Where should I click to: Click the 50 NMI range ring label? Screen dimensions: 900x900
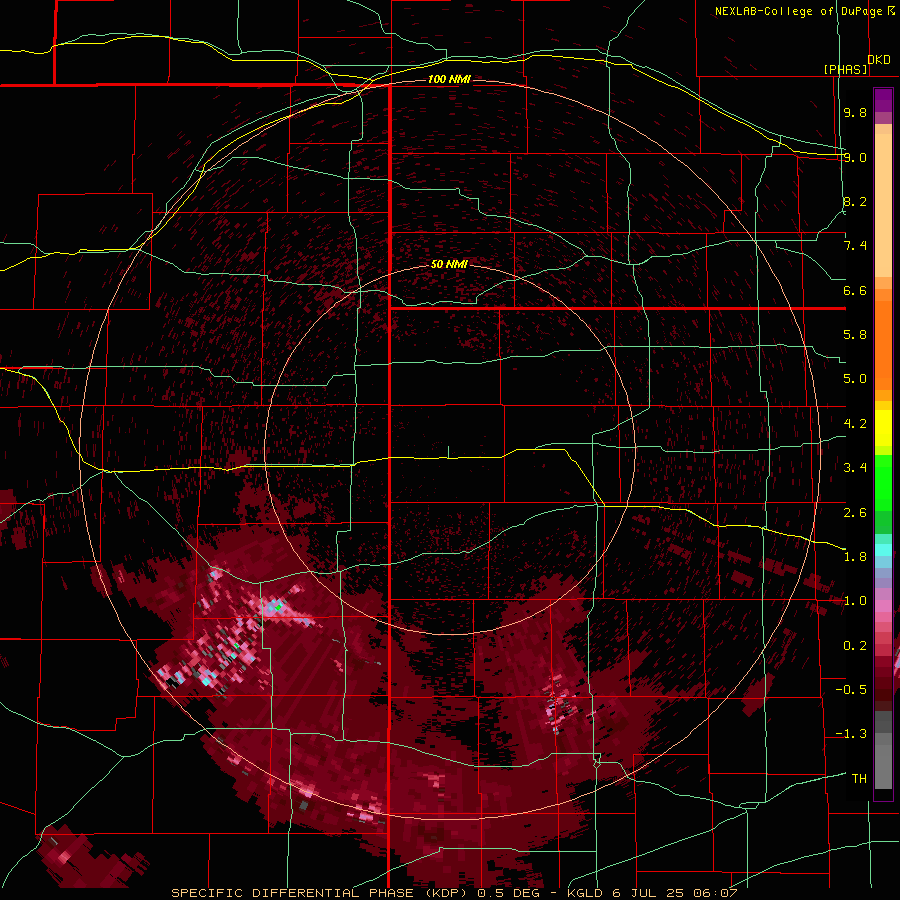click(x=449, y=264)
